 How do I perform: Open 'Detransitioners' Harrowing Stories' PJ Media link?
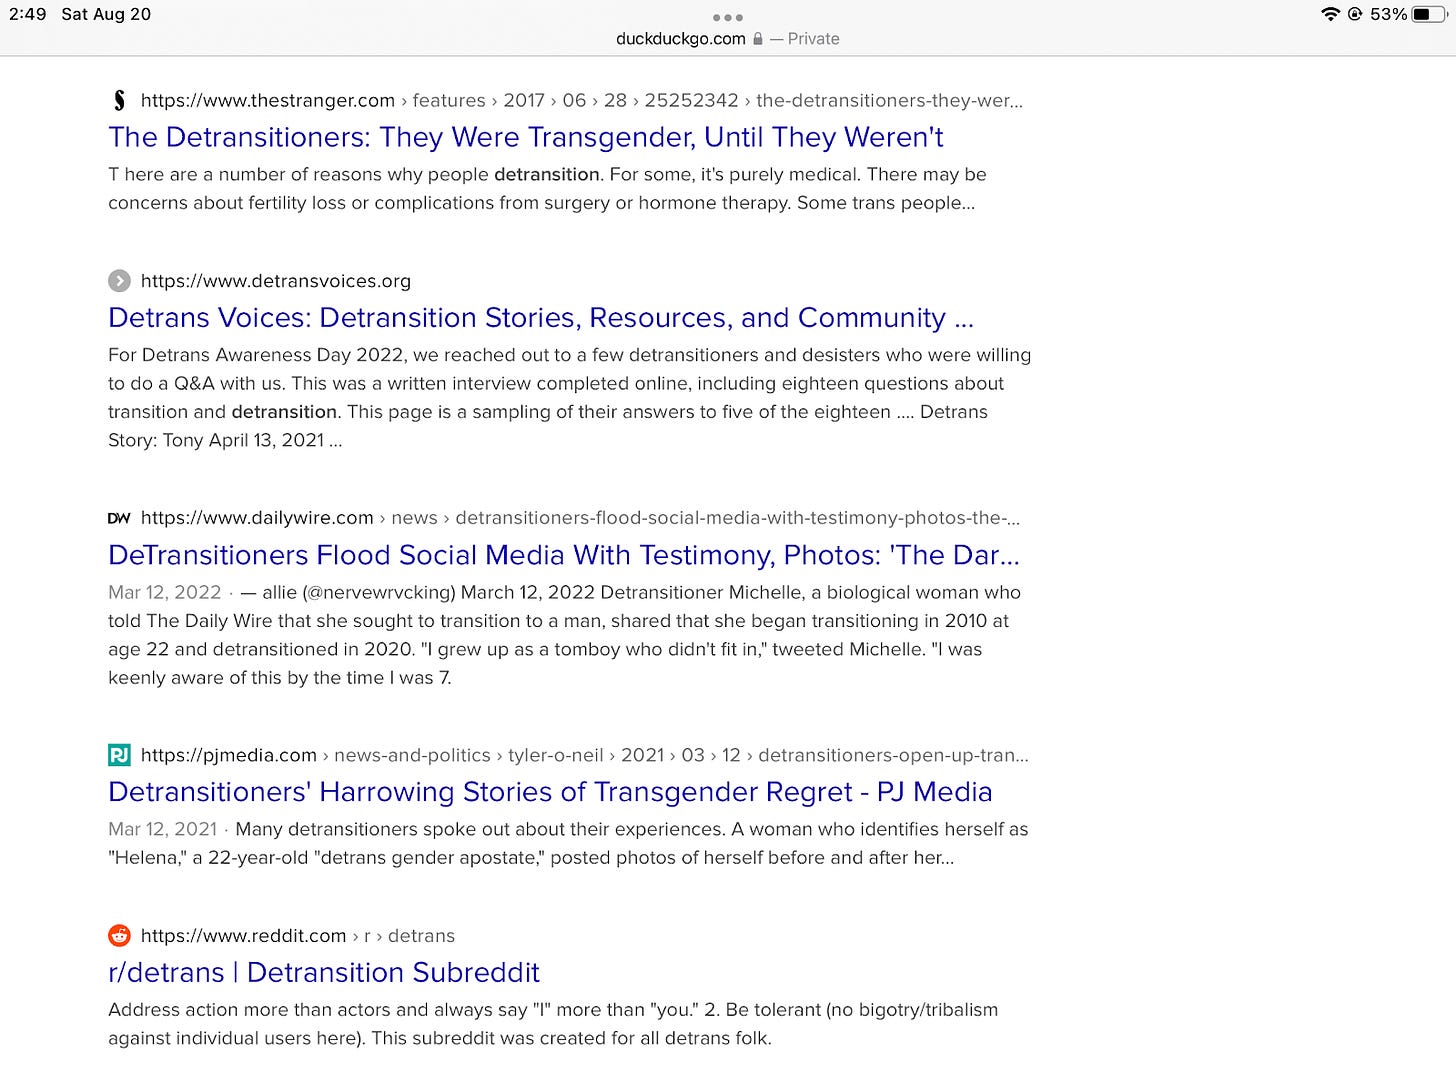[x=550, y=792]
